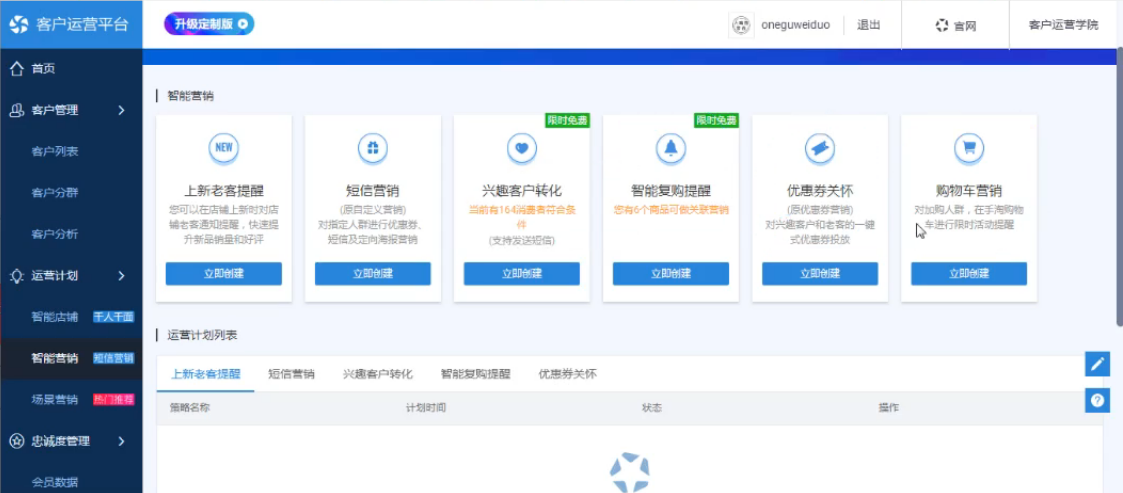The width and height of the screenshot is (1123, 493).
Task: Click the 升级定制版 button
Action: coord(209,24)
